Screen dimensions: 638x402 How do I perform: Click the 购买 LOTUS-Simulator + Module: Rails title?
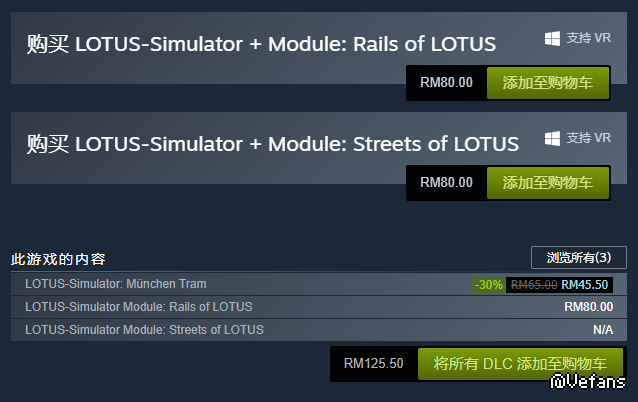(261, 43)
